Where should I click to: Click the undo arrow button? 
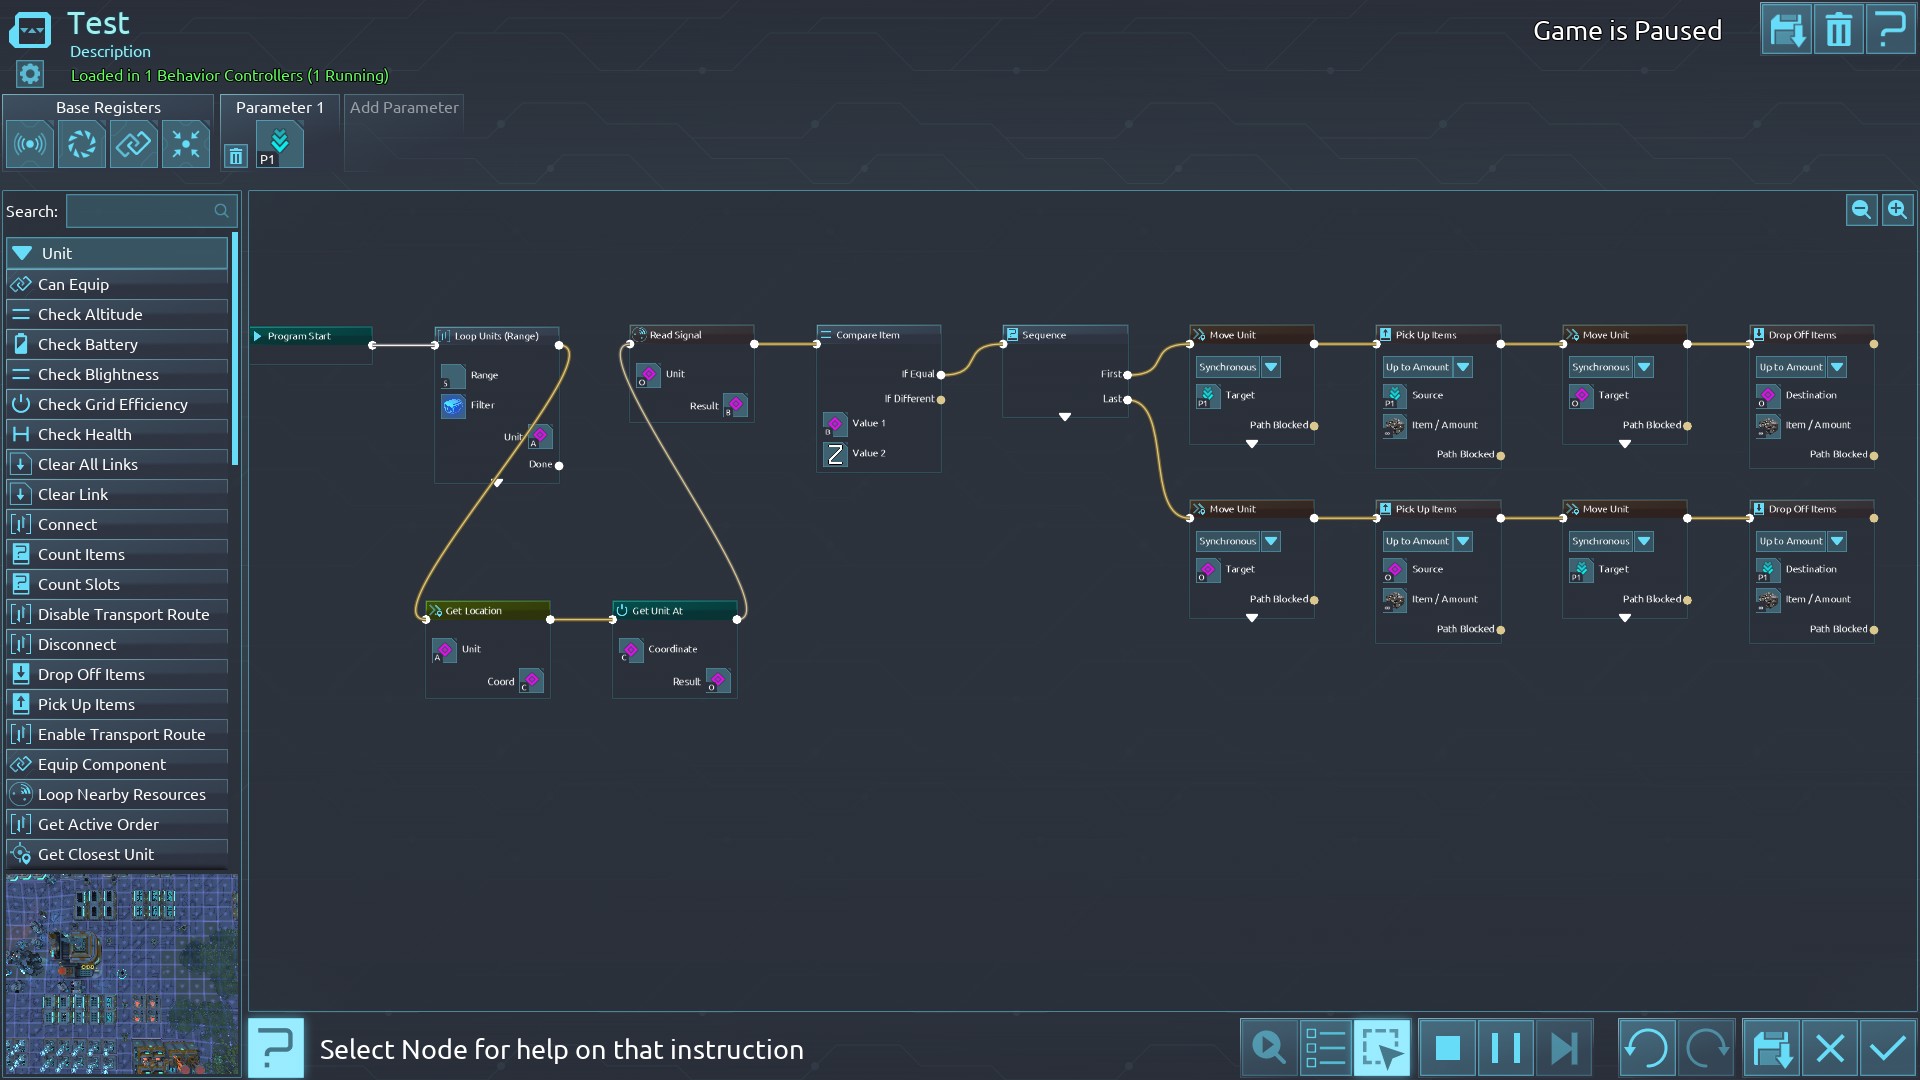1646,1048
